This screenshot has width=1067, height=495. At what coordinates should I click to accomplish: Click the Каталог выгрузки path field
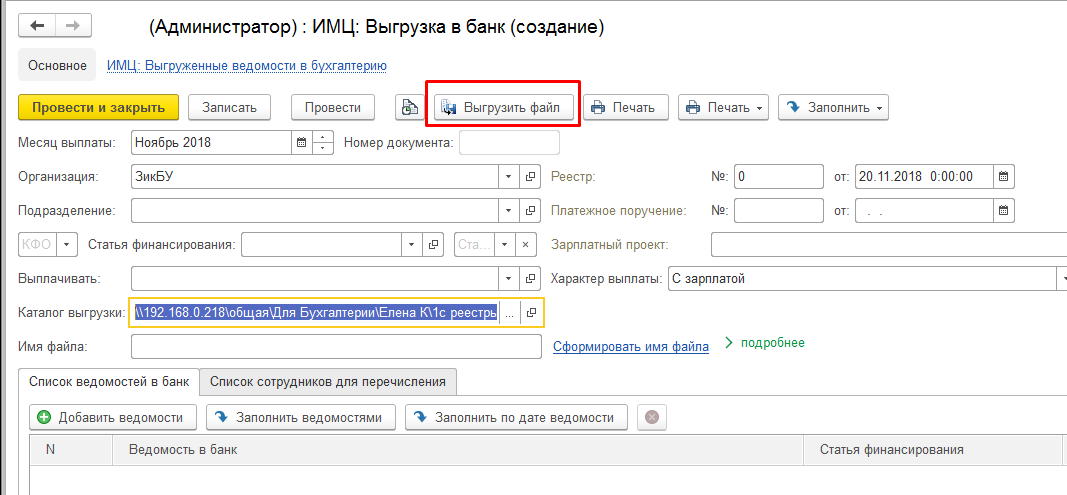click(316, 313)
